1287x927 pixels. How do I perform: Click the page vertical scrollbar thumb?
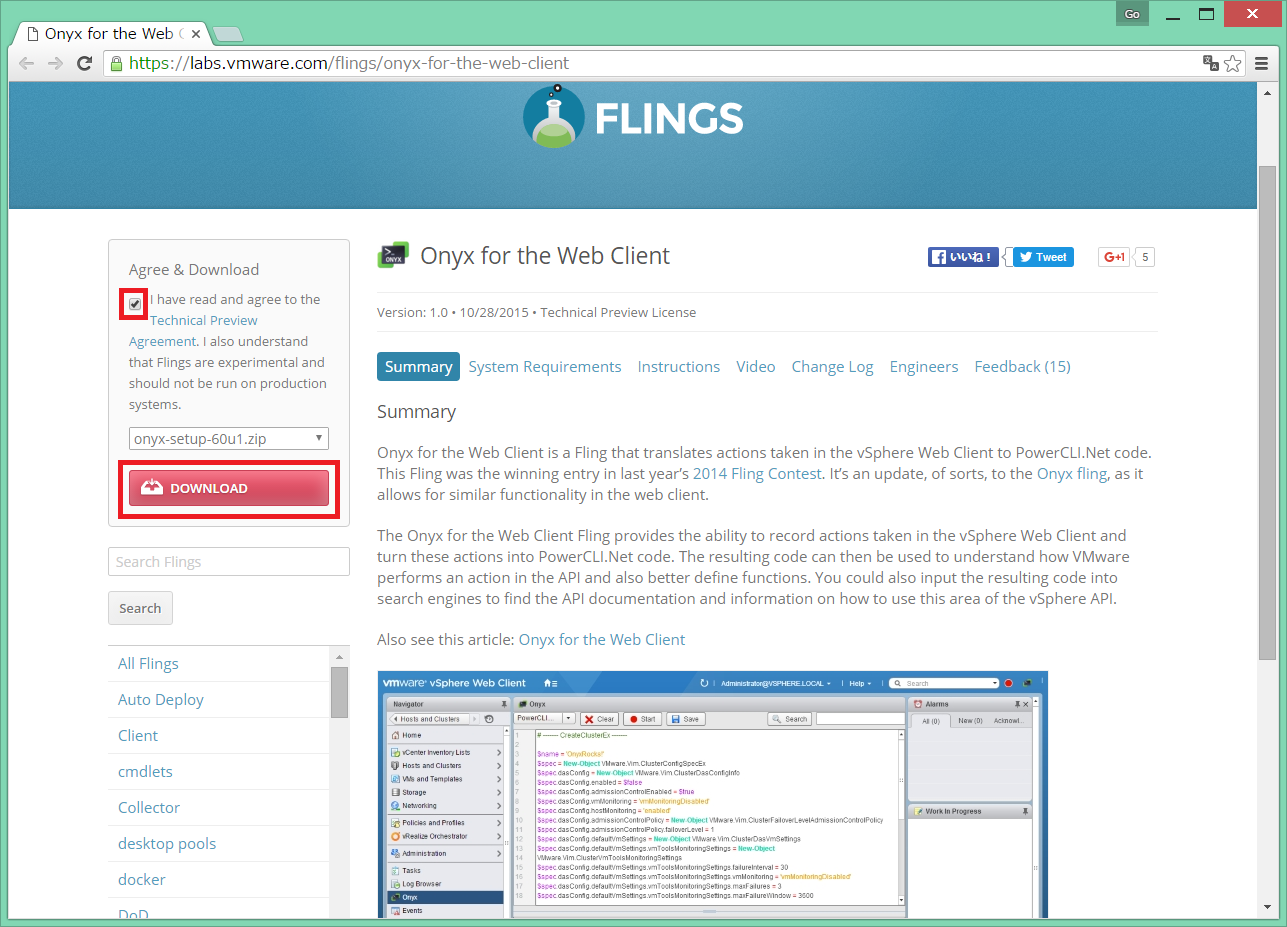click(x=1267, y=412)
